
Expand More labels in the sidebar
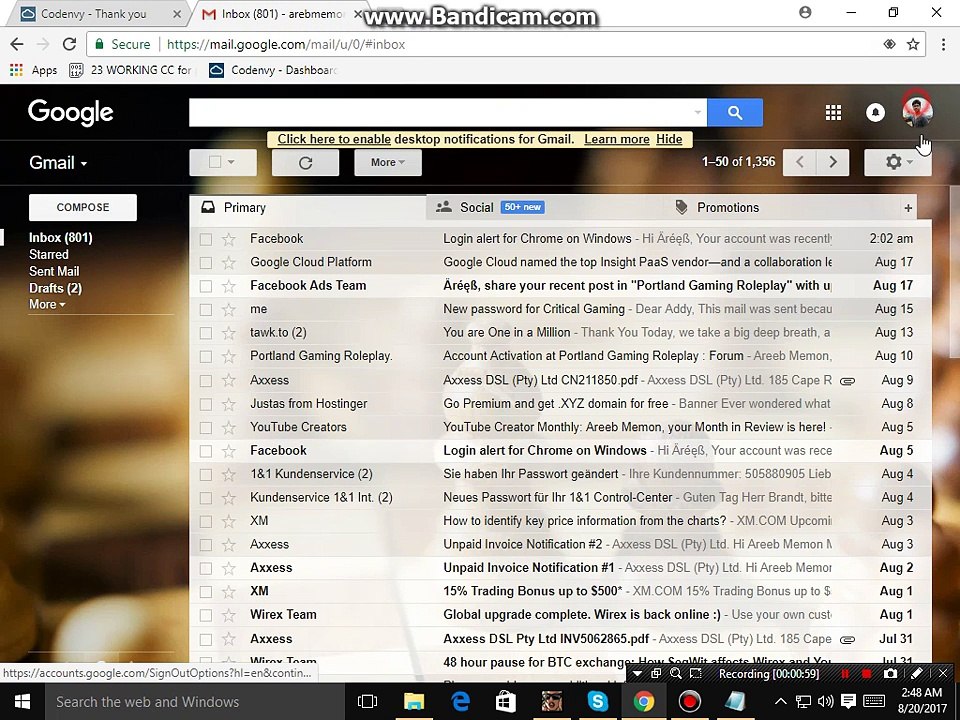47,304
